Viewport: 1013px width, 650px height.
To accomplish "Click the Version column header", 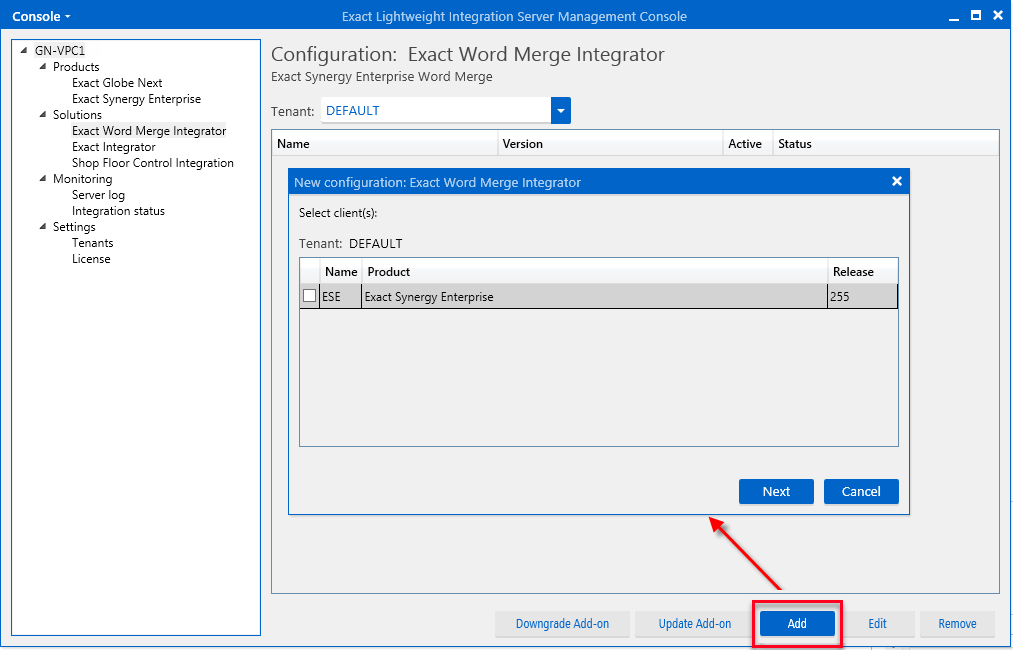I will coord(611,143).
